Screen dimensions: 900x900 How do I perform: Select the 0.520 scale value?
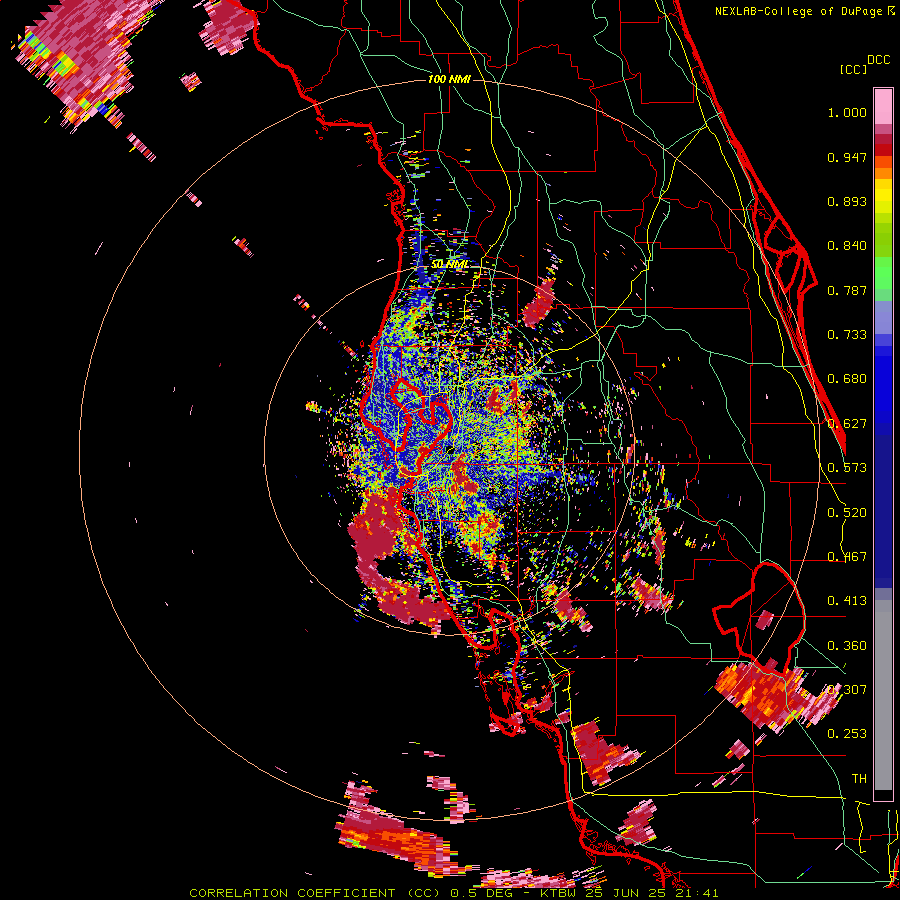pyautogui.click(x=847, y=513)
